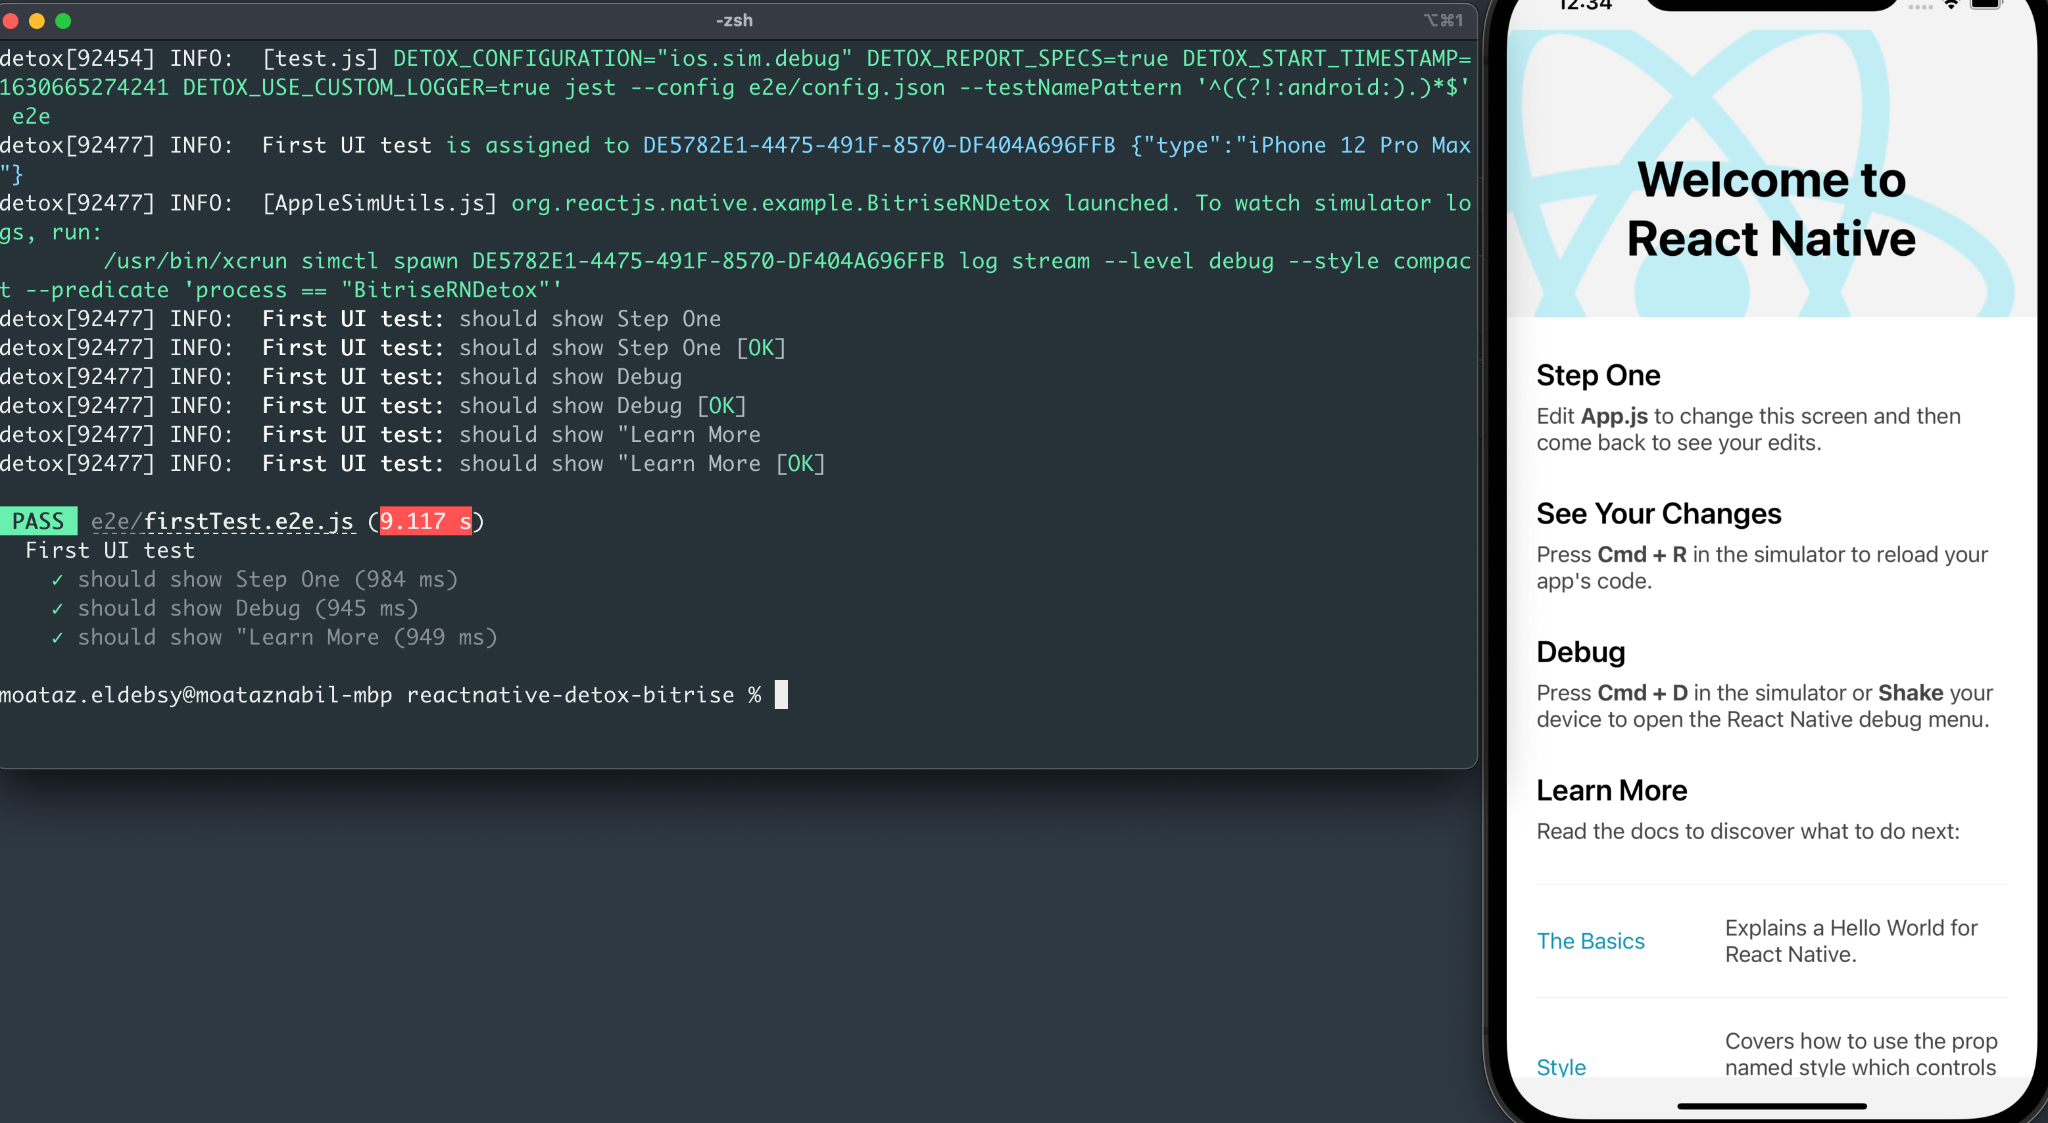The image size is (2048, 1123).
Task: Tap the Welcome to React Native header
Action: pos(1771,209)
